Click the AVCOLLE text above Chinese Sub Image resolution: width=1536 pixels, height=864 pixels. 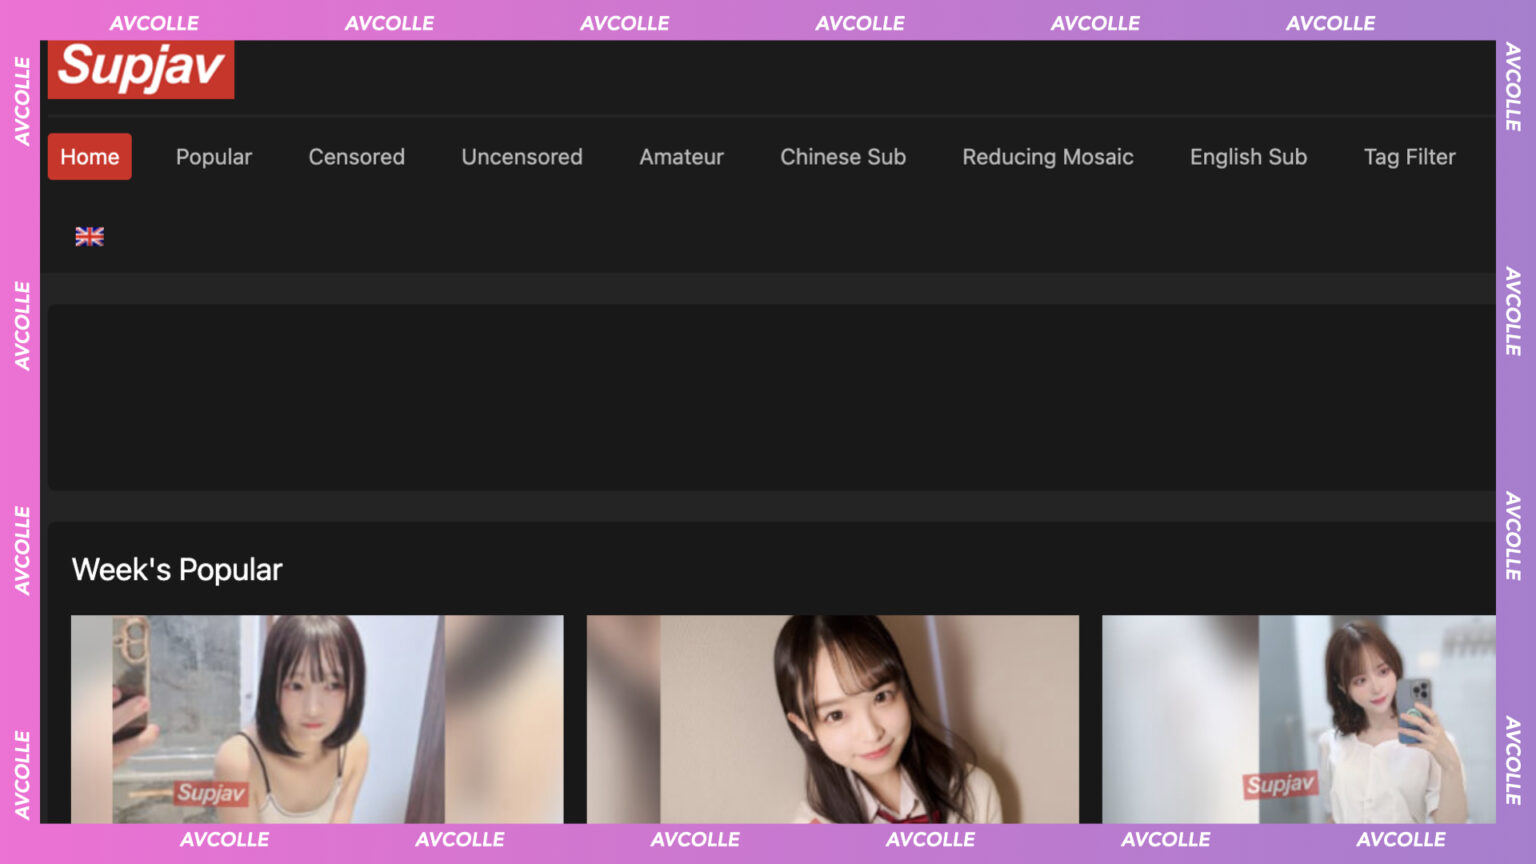(859, 23)
